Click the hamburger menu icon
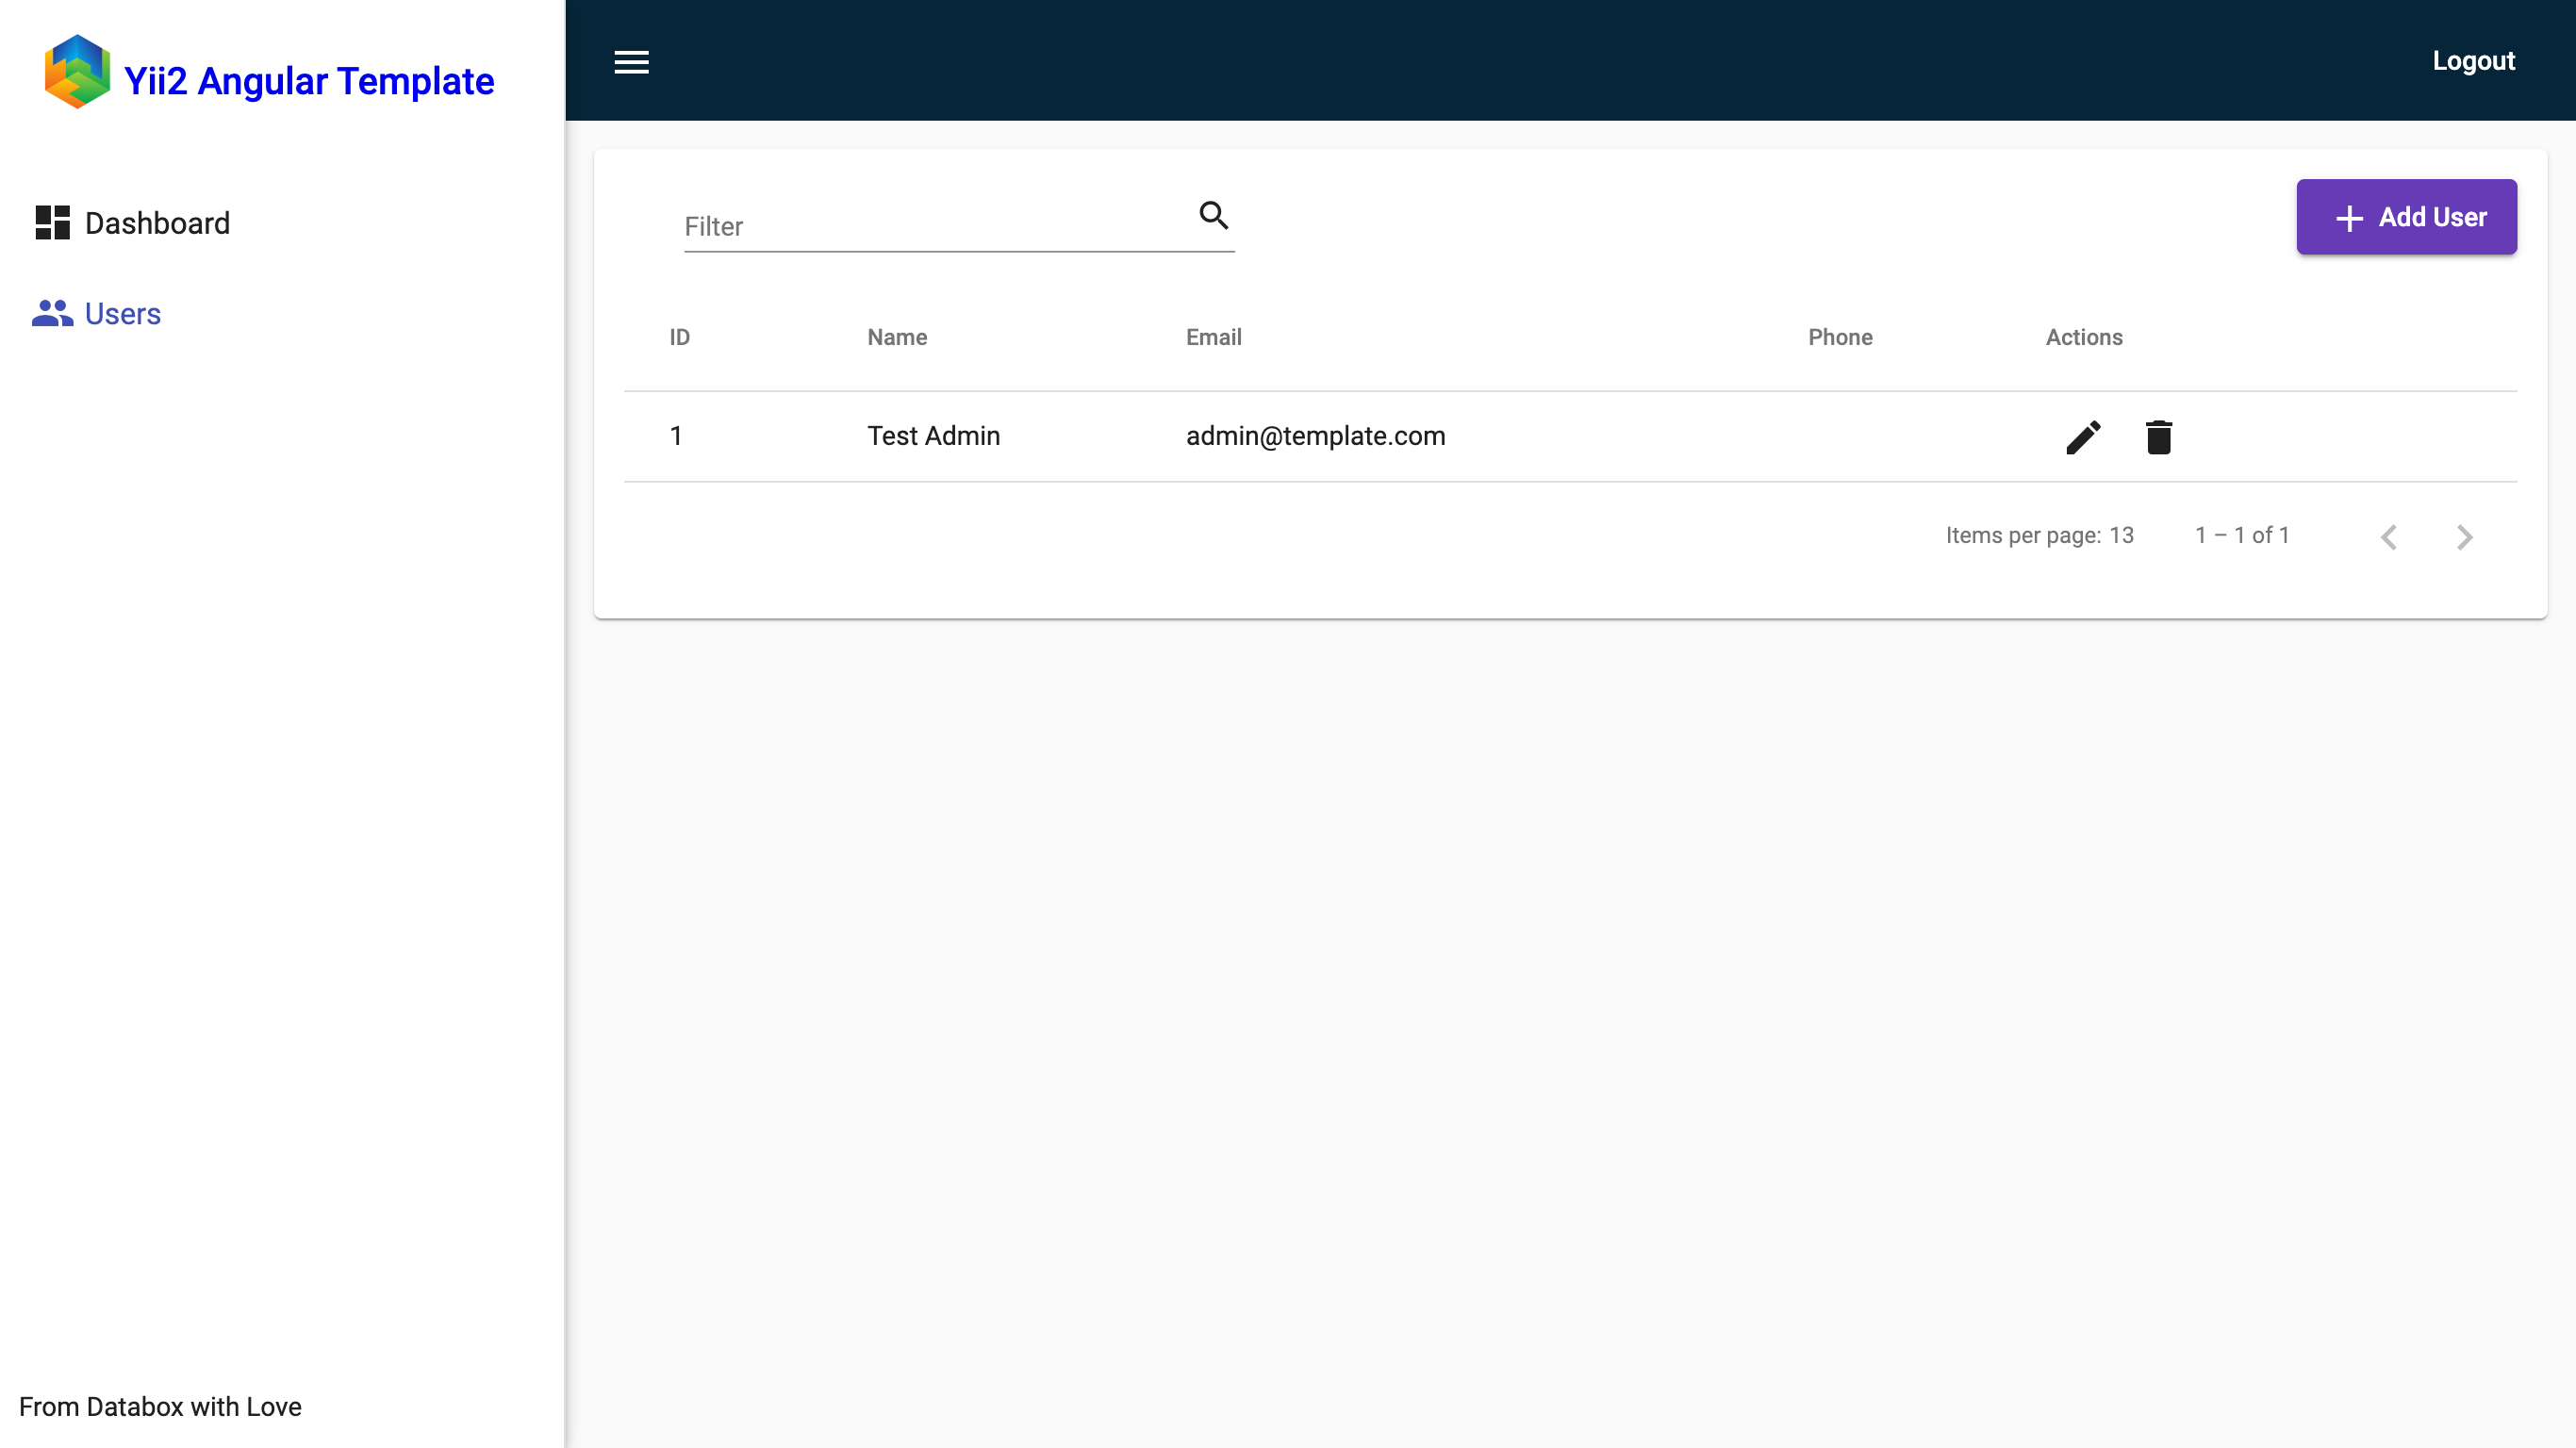Viewport: 2576px width, 1448px height. click(632, 60)
